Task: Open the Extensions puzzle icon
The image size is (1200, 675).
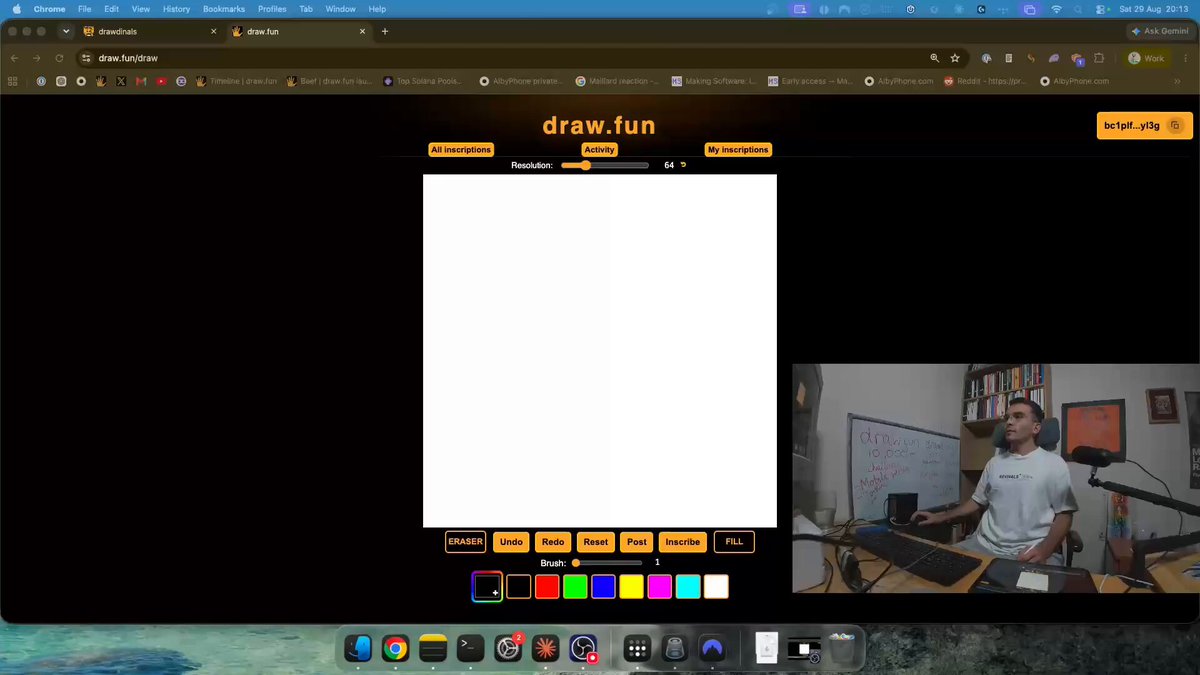Action: (1099, 58)
